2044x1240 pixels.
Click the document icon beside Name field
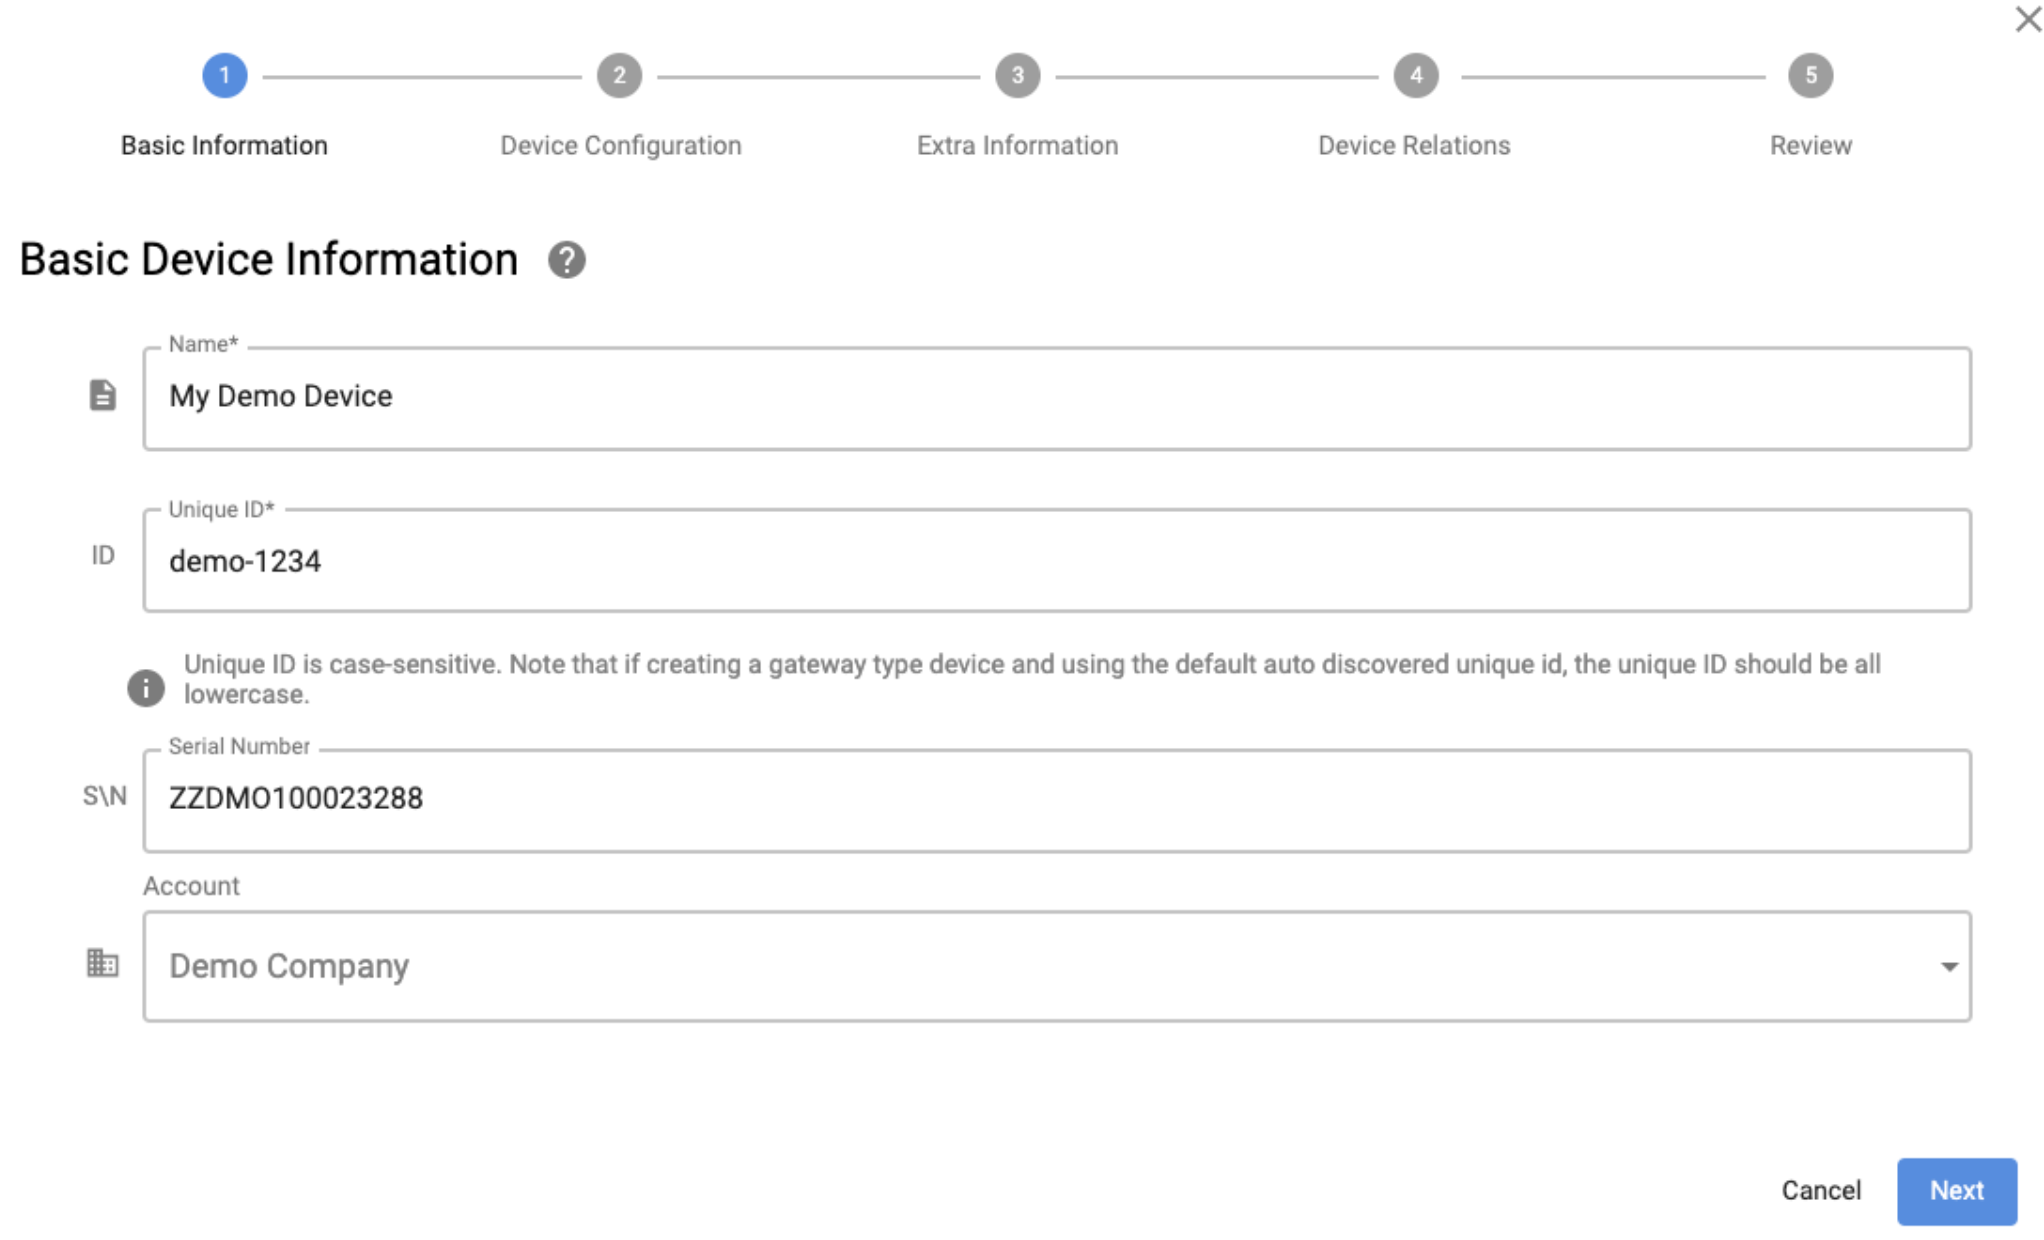(x=102, y=395)
